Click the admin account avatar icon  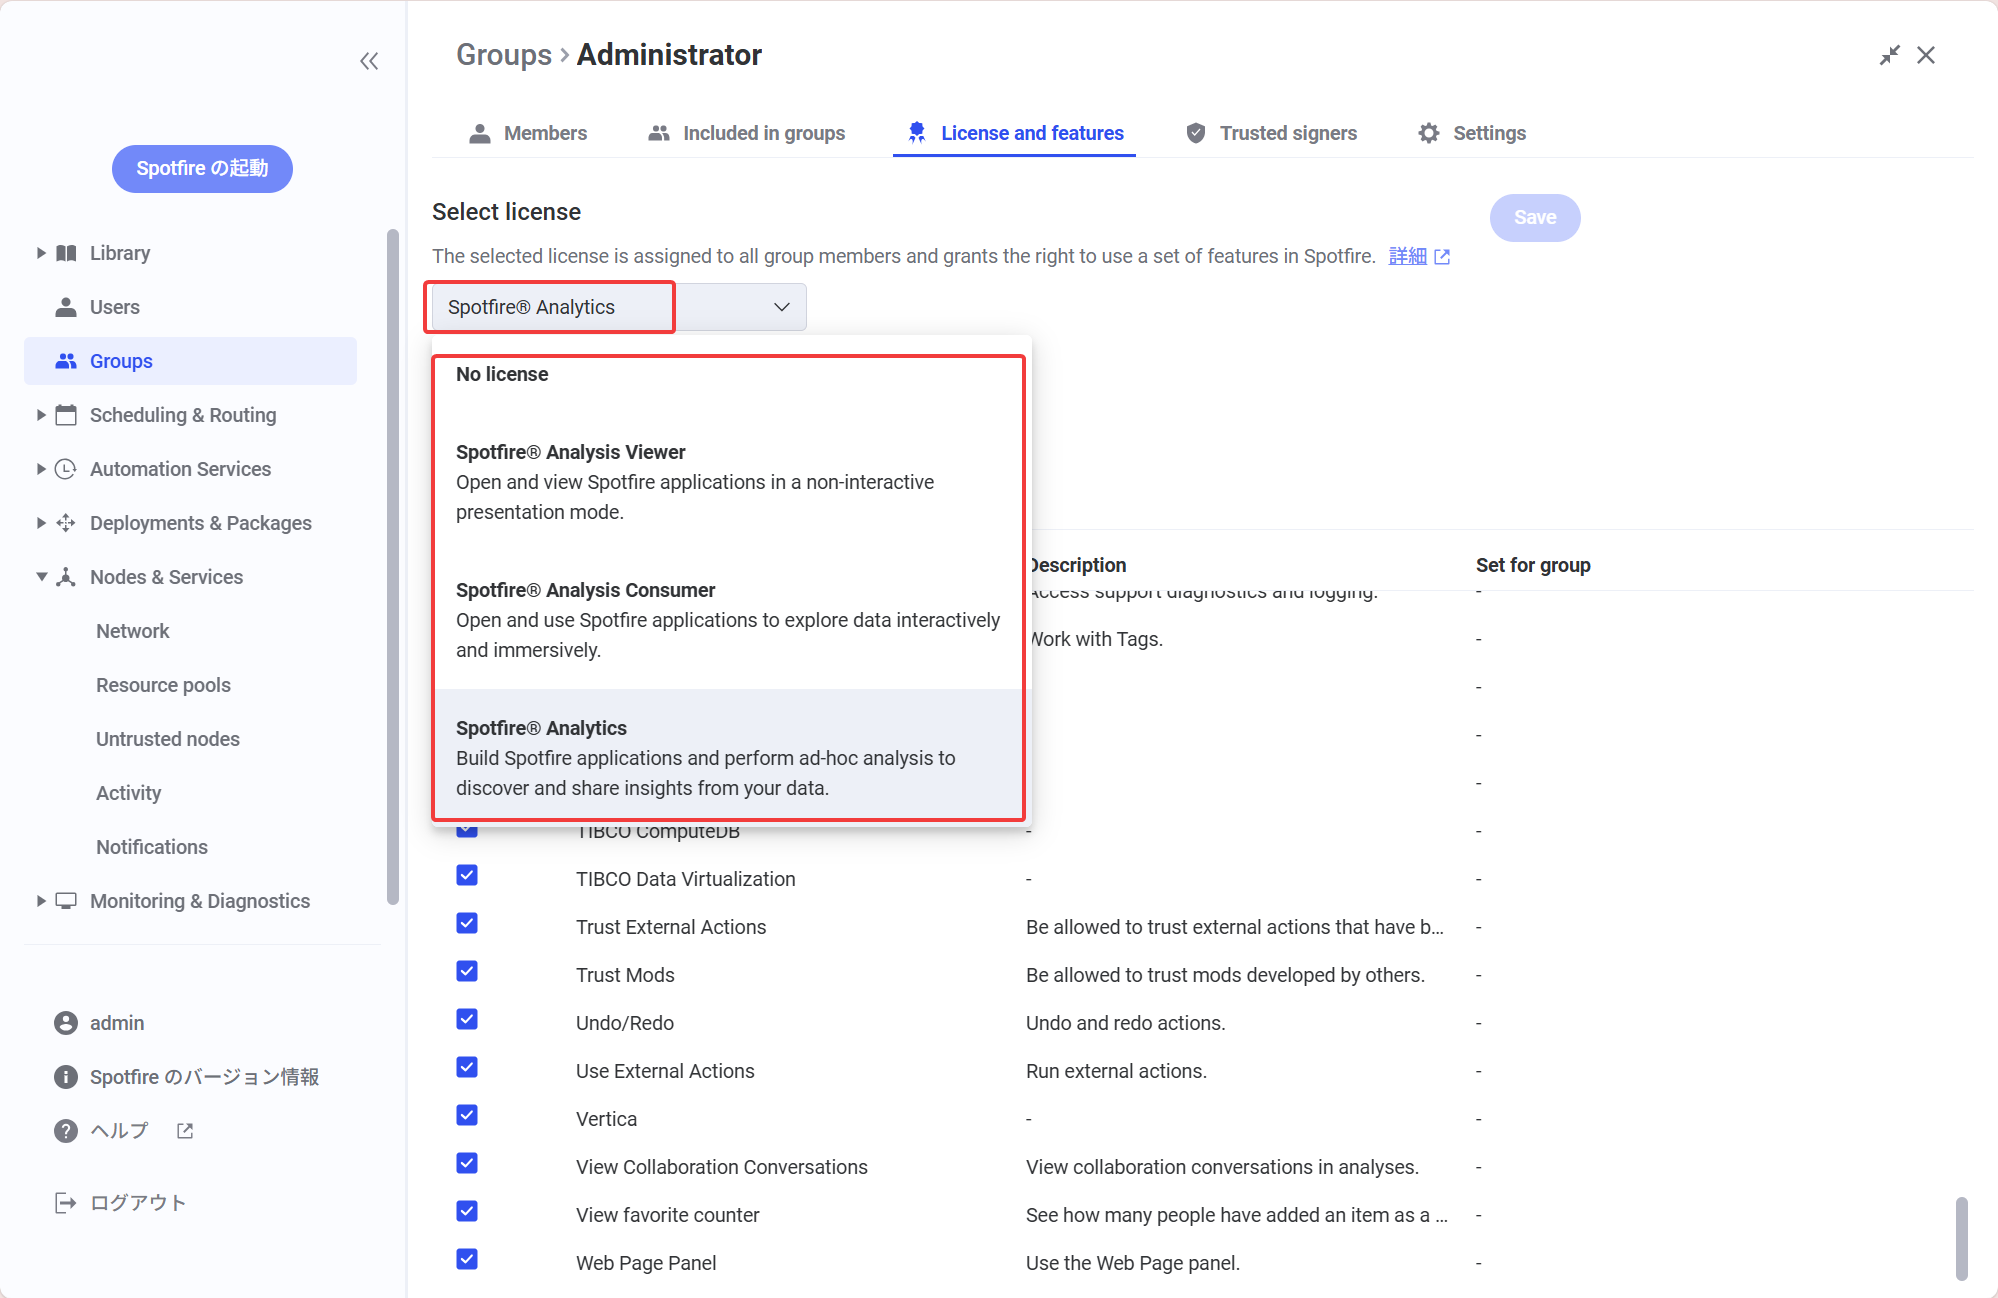[x=66, y=1023]
